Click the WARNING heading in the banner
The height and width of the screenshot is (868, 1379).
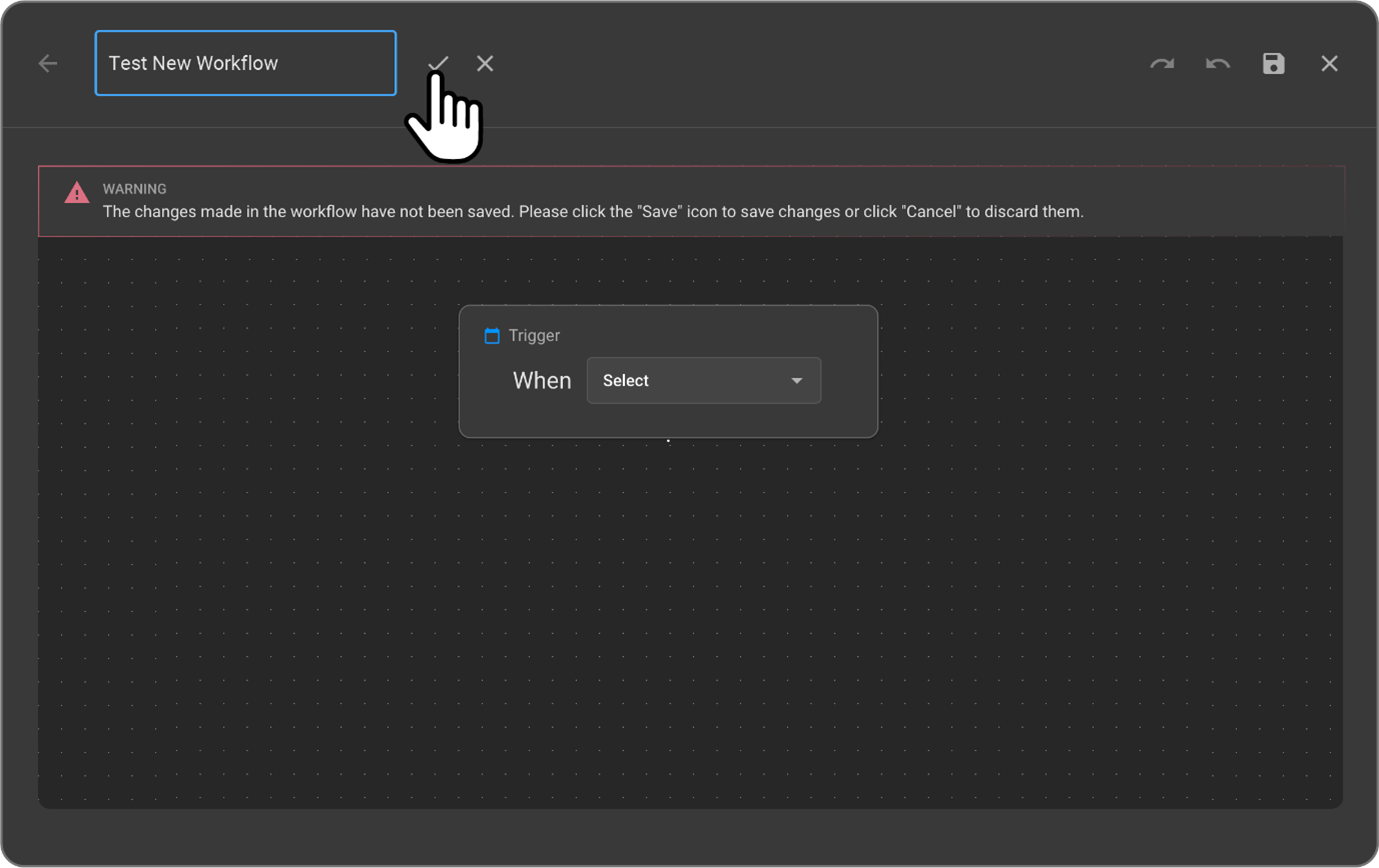135,189
